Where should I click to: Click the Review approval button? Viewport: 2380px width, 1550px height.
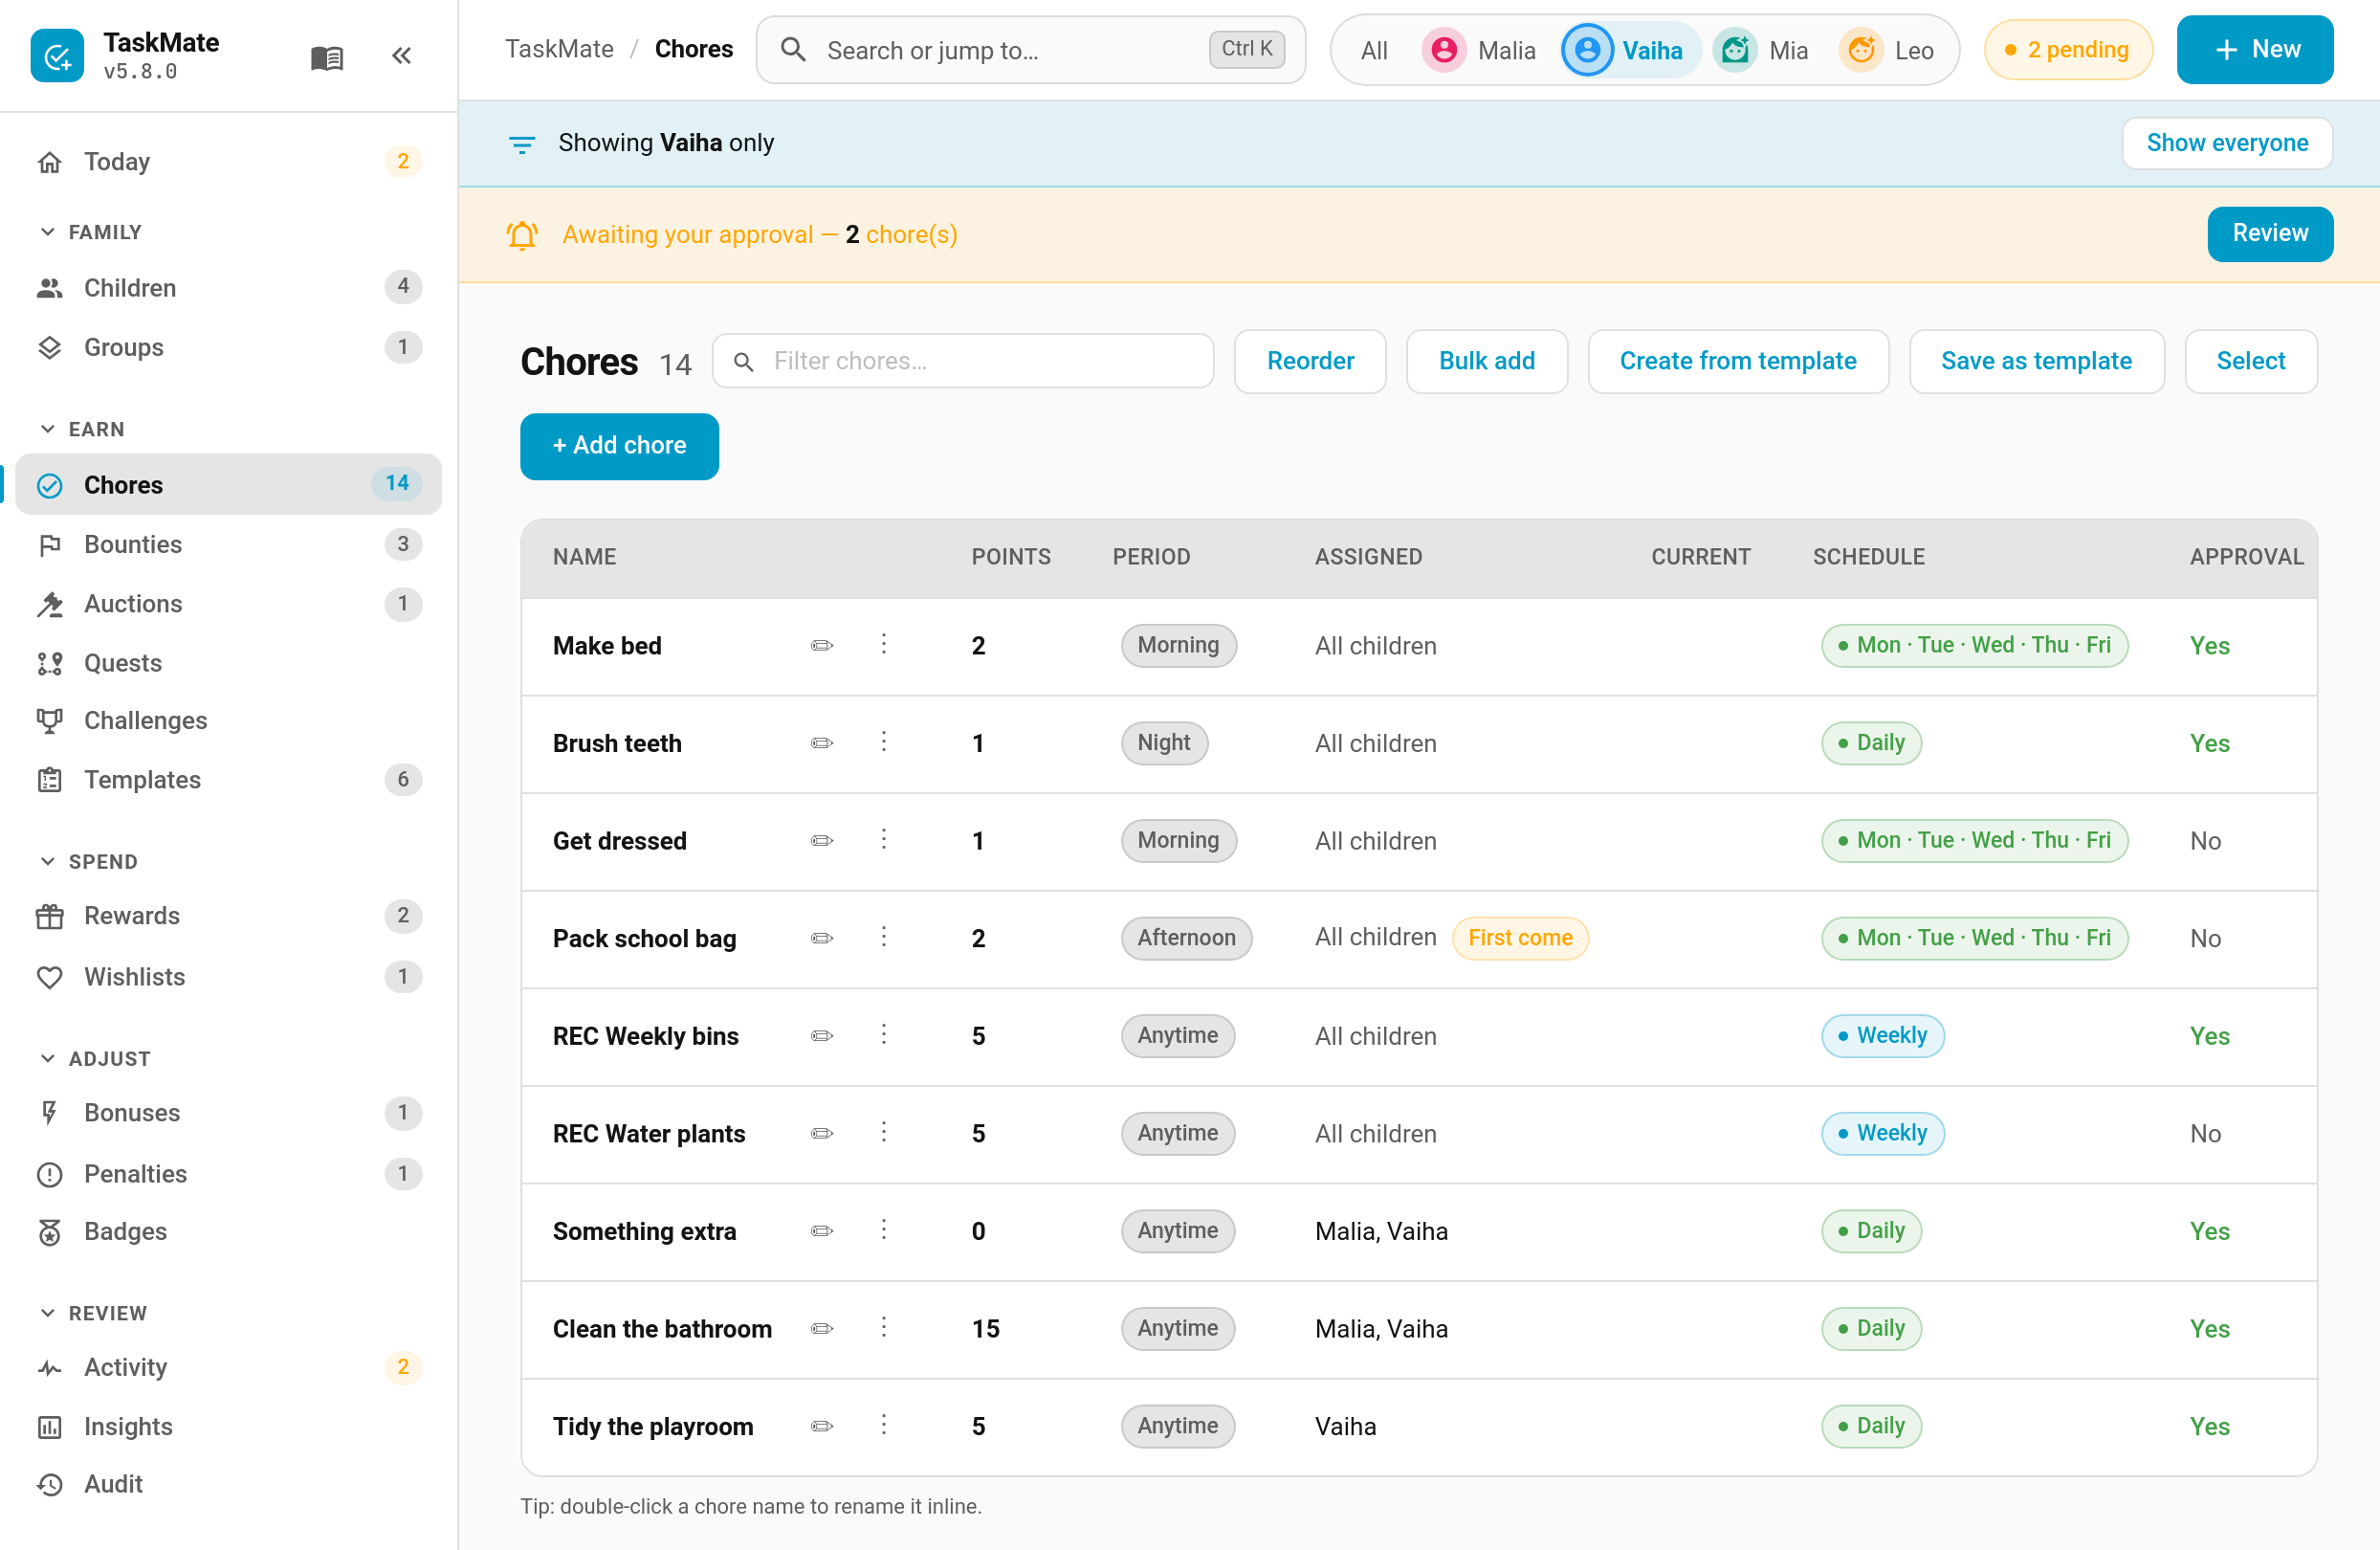pos(2270,234)
